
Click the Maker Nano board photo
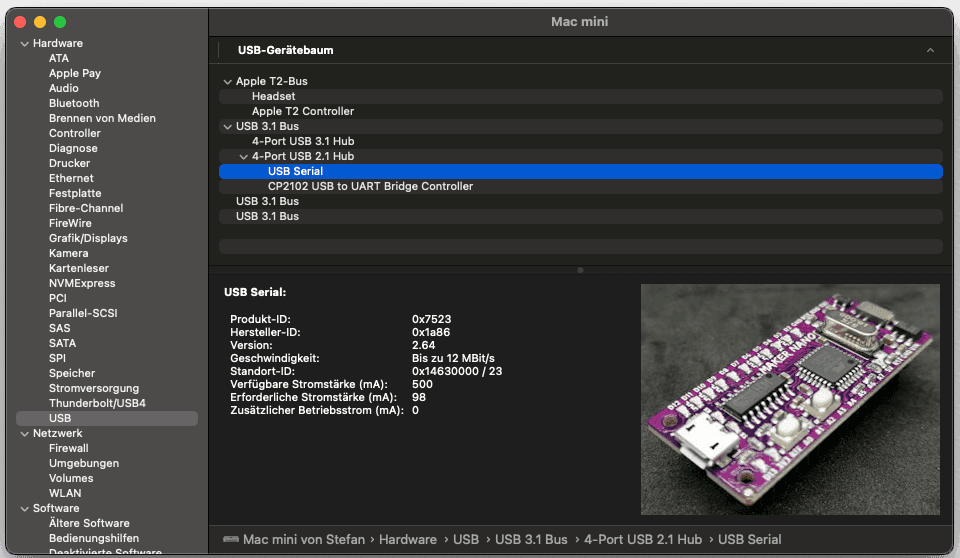tap(790, 399)
